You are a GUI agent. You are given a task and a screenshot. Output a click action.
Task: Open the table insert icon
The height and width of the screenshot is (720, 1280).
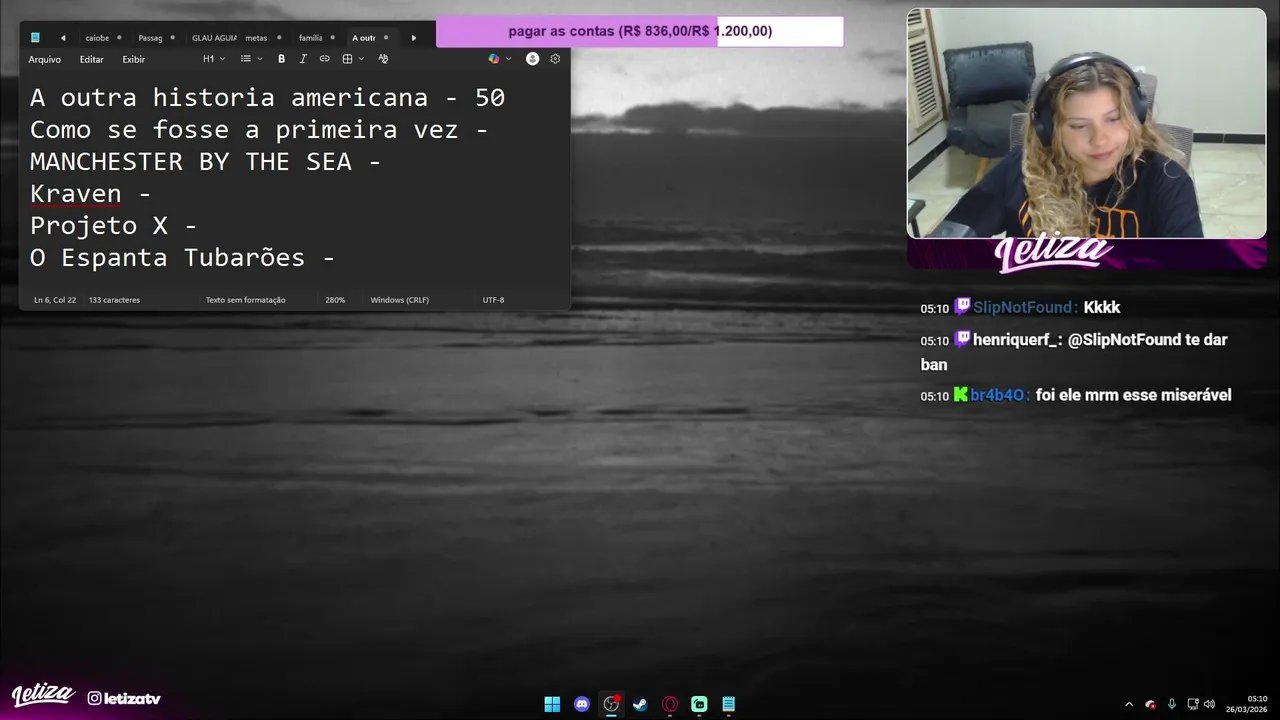tap(347, 59)
